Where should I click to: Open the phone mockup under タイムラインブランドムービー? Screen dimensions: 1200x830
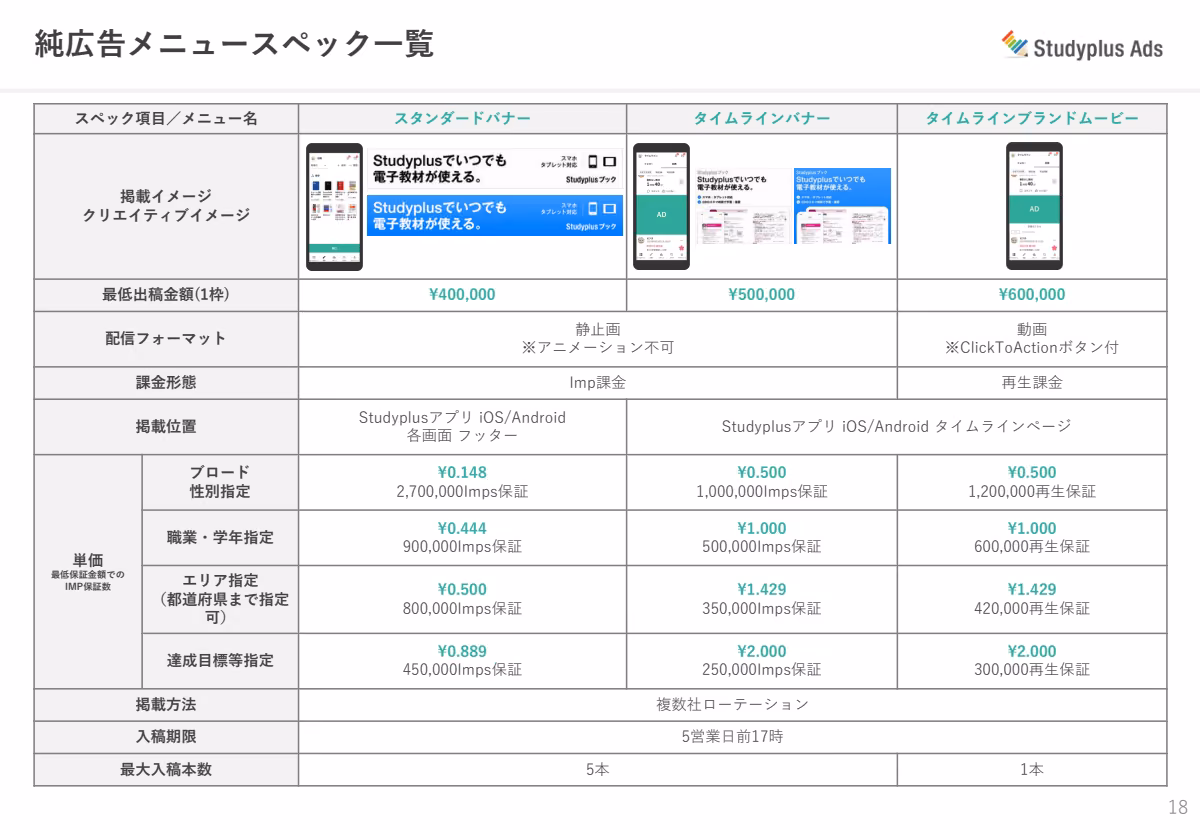click(1033, 207)
